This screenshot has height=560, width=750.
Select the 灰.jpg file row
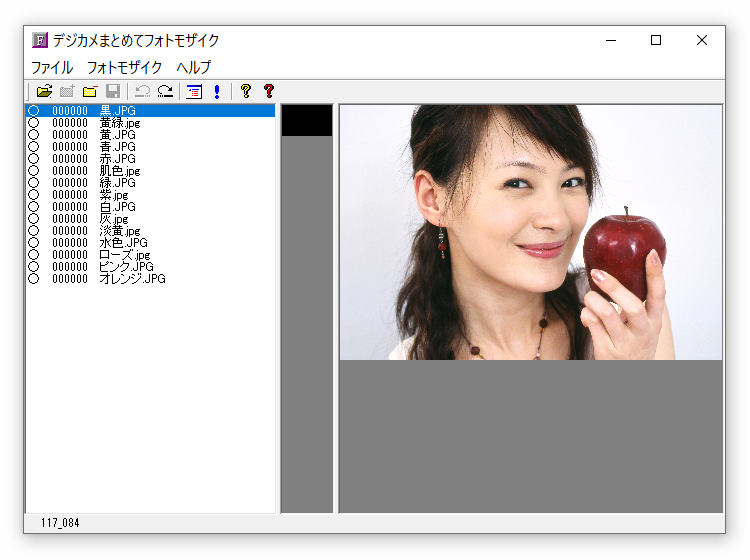coord(151,219)
